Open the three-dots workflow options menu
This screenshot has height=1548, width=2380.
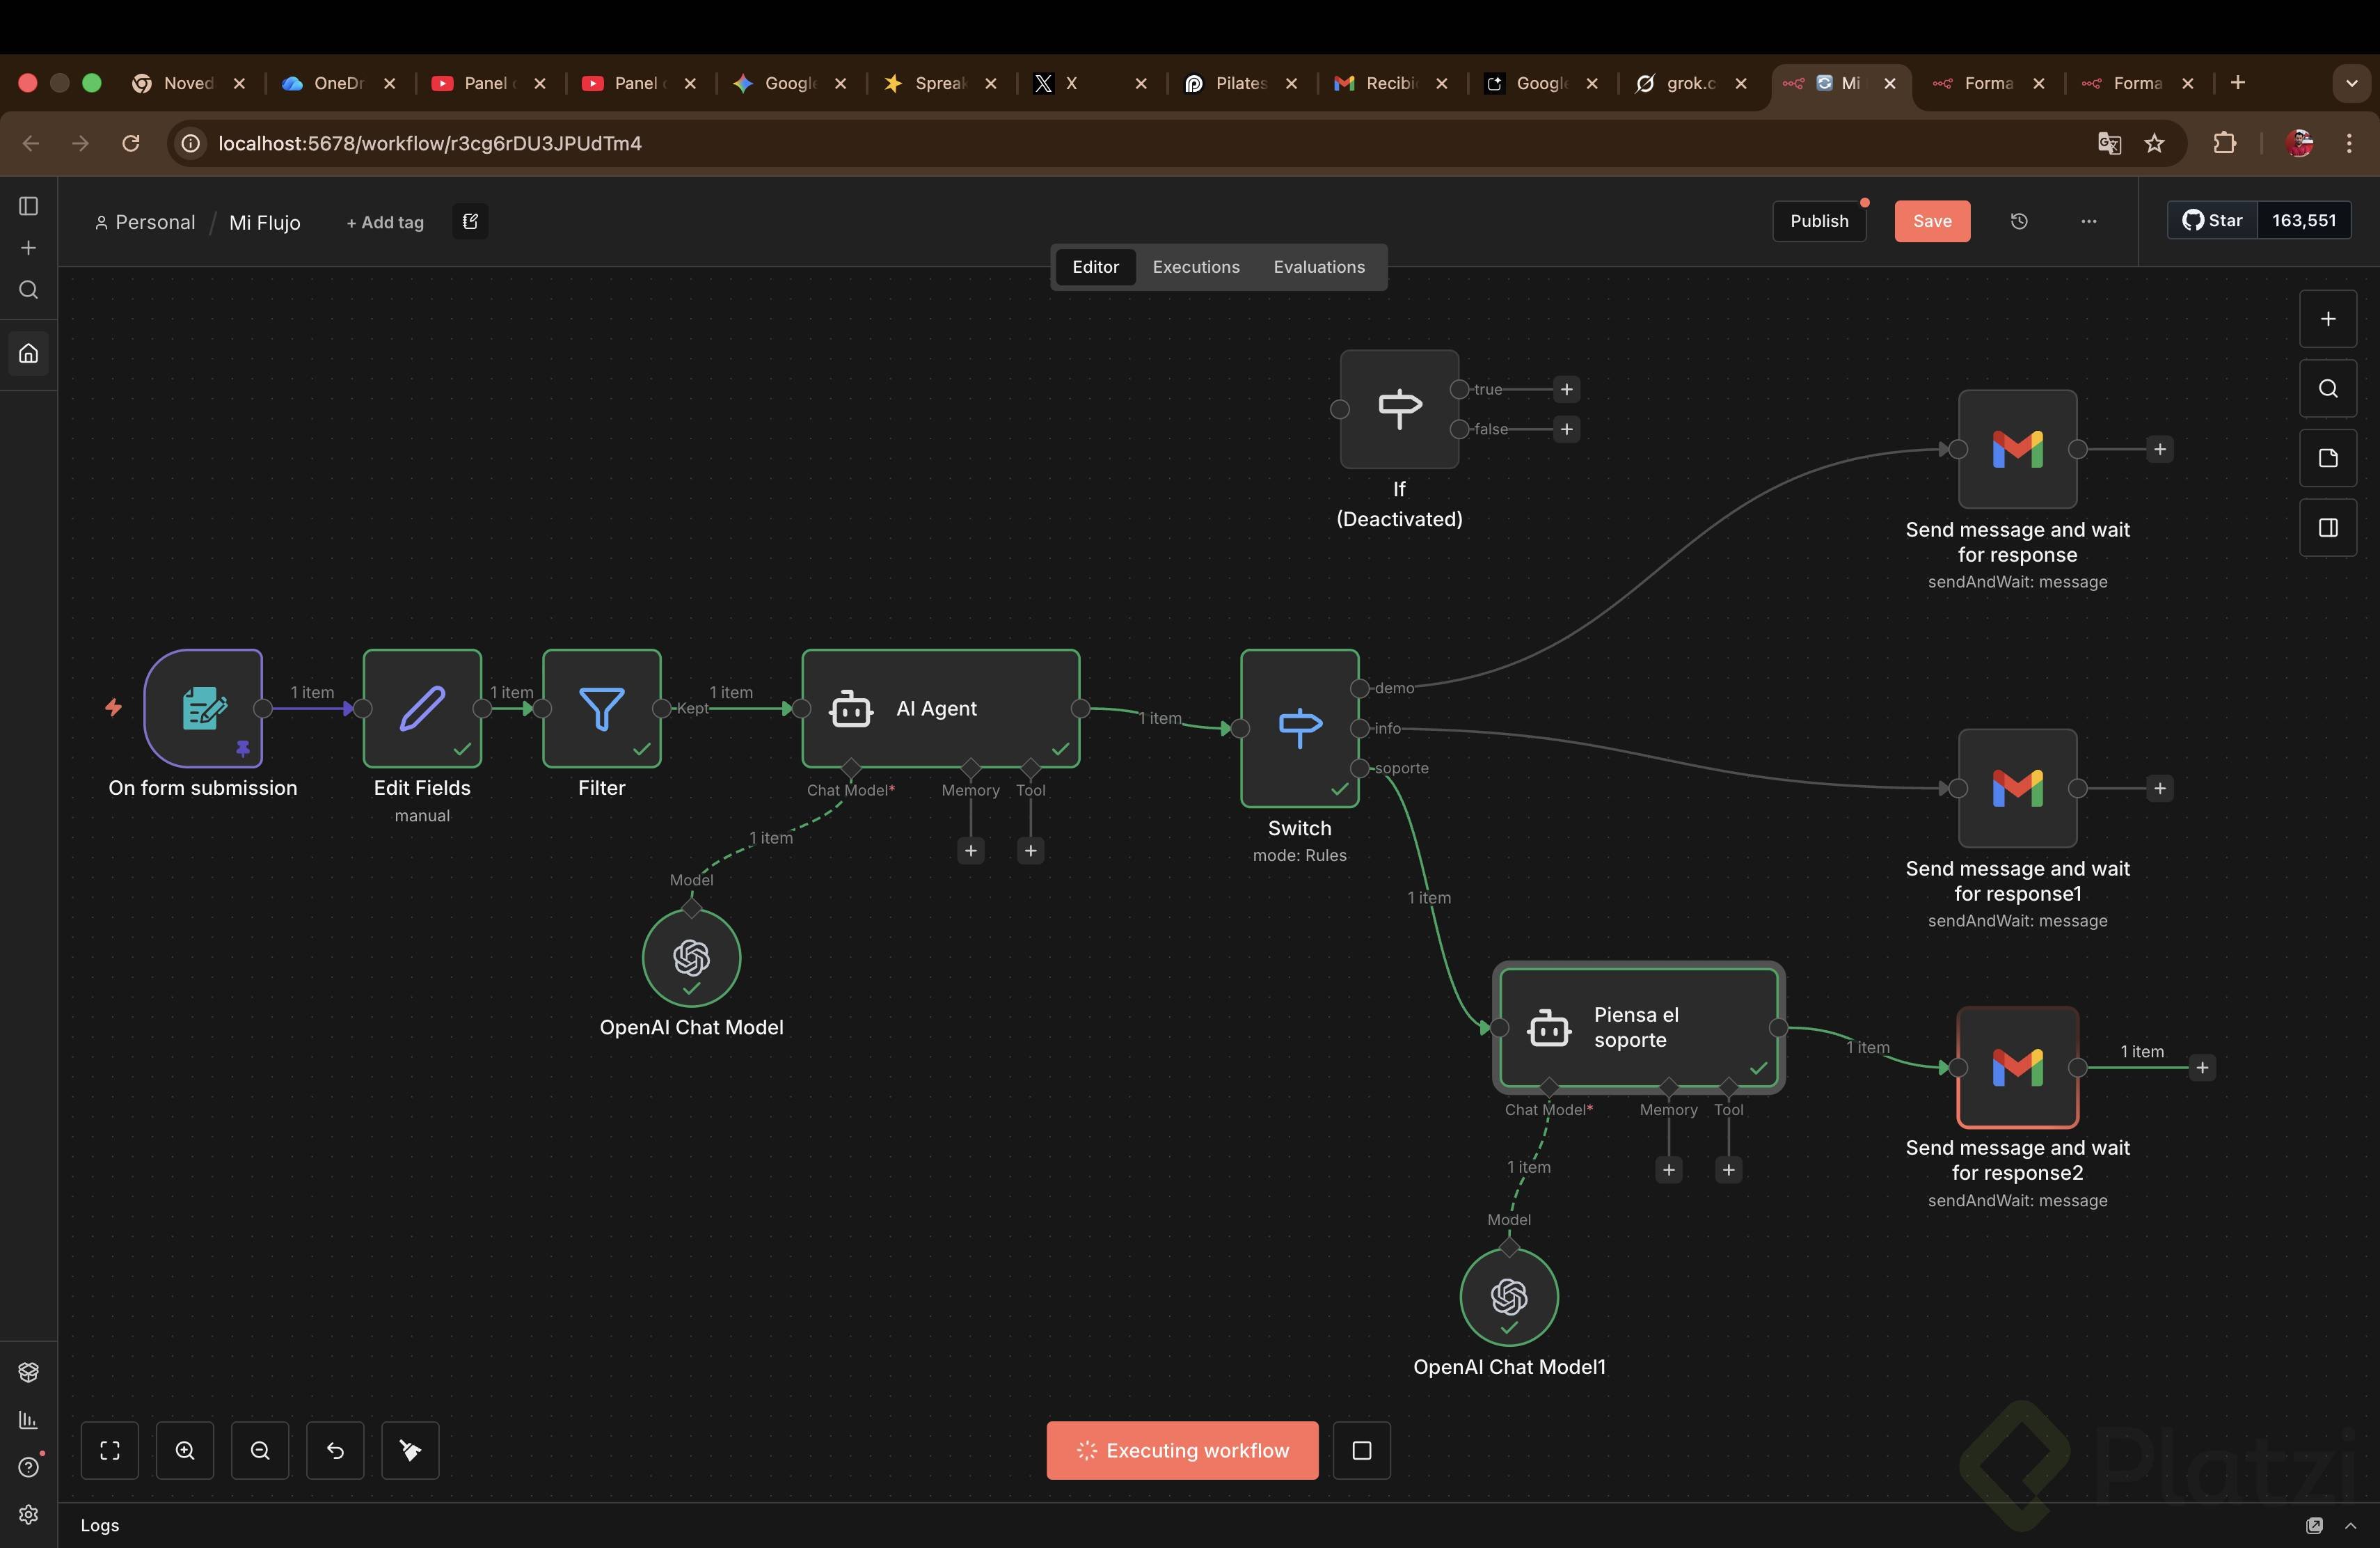click(x=2089, y=221)
